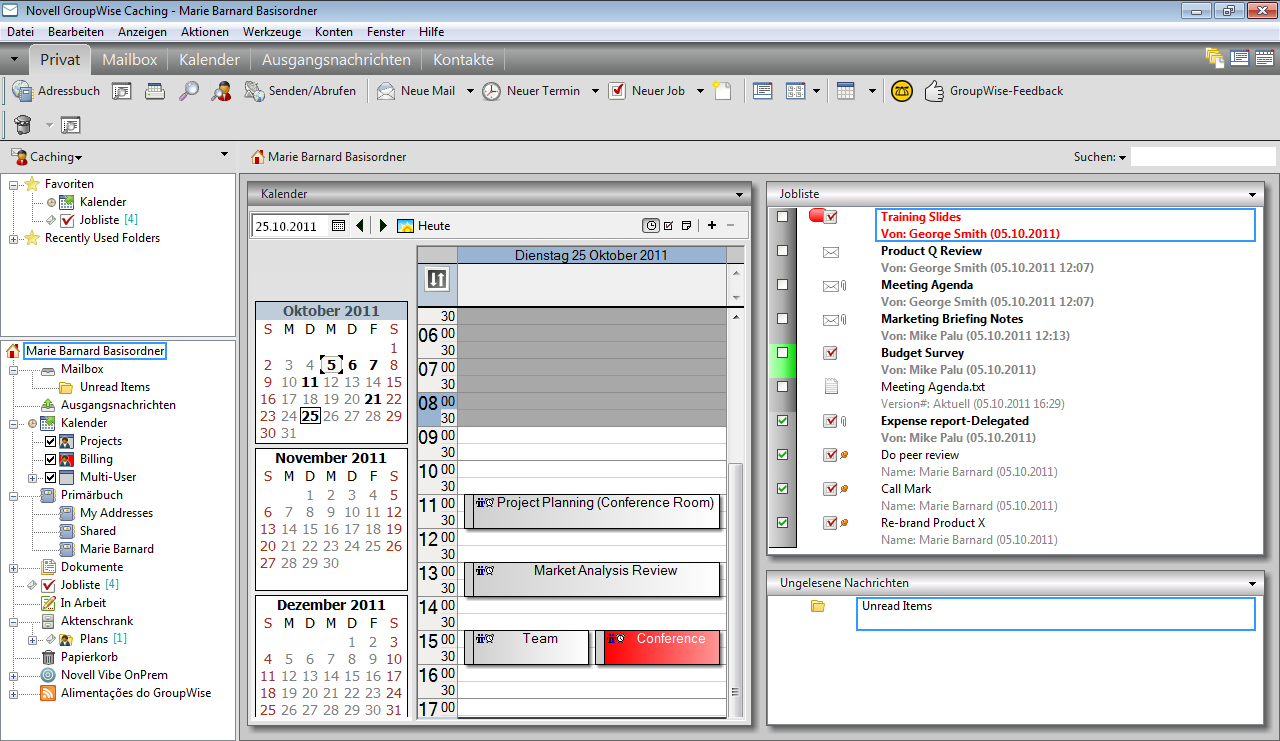
Task: Open the Adressbuch address book
Action: (56, 91)
